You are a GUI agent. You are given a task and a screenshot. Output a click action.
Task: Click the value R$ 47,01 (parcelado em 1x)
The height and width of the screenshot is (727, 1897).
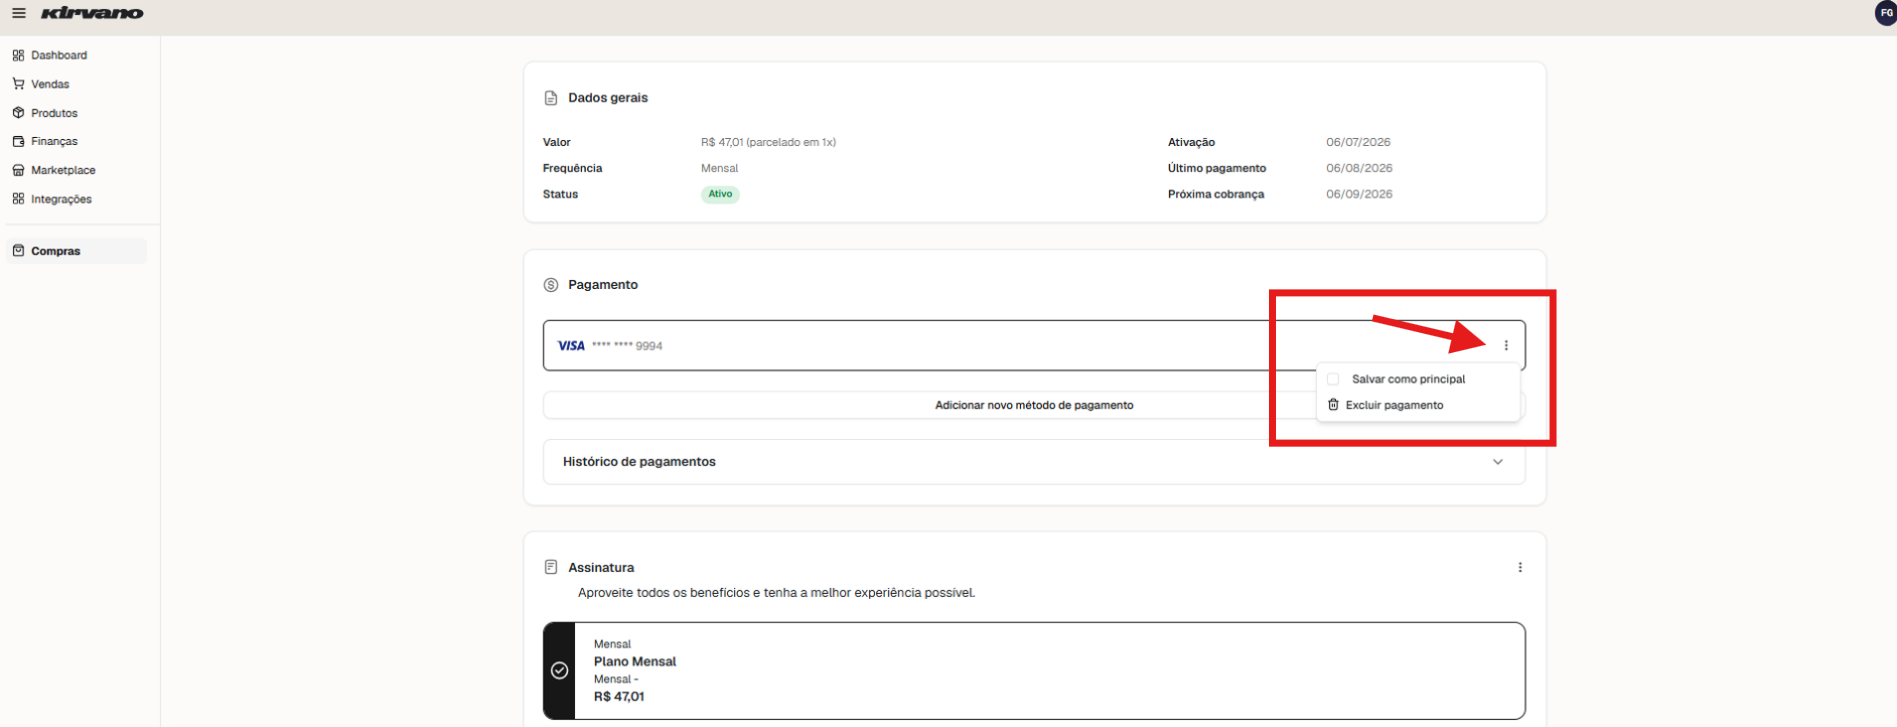(x=768, y=142)
